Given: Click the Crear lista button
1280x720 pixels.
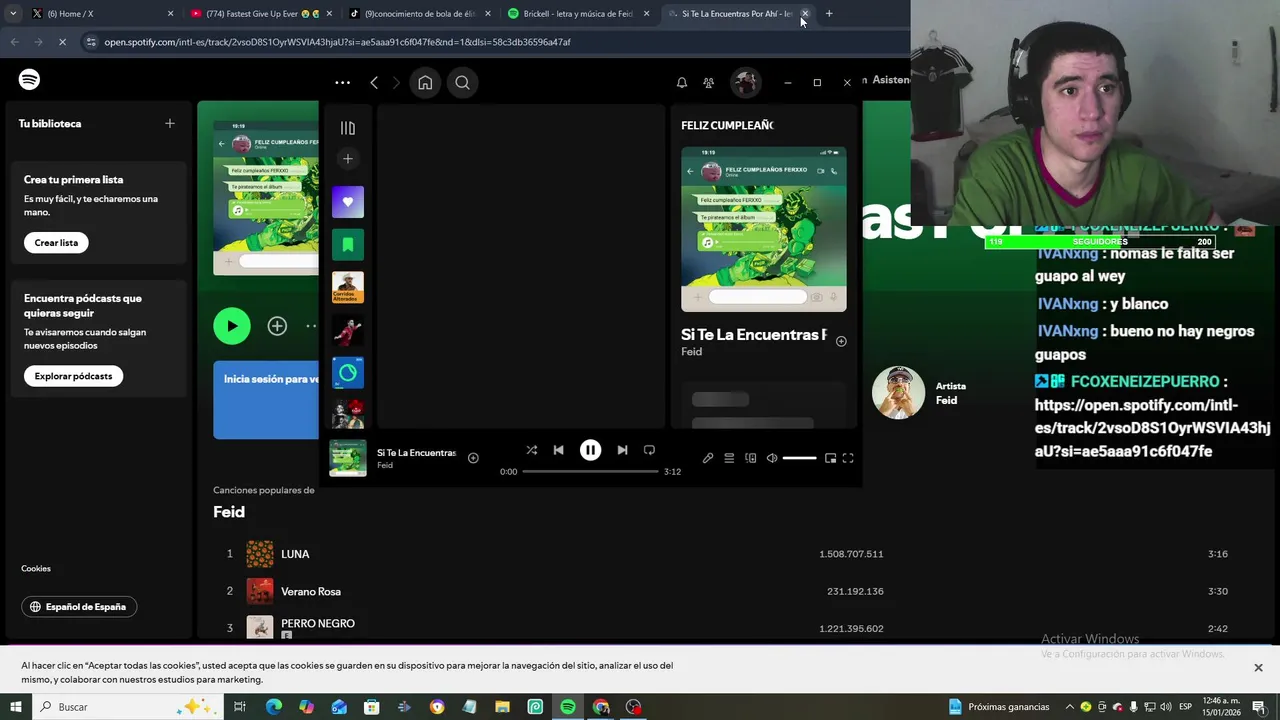Looking at the screenshot, I should point(56,242).
